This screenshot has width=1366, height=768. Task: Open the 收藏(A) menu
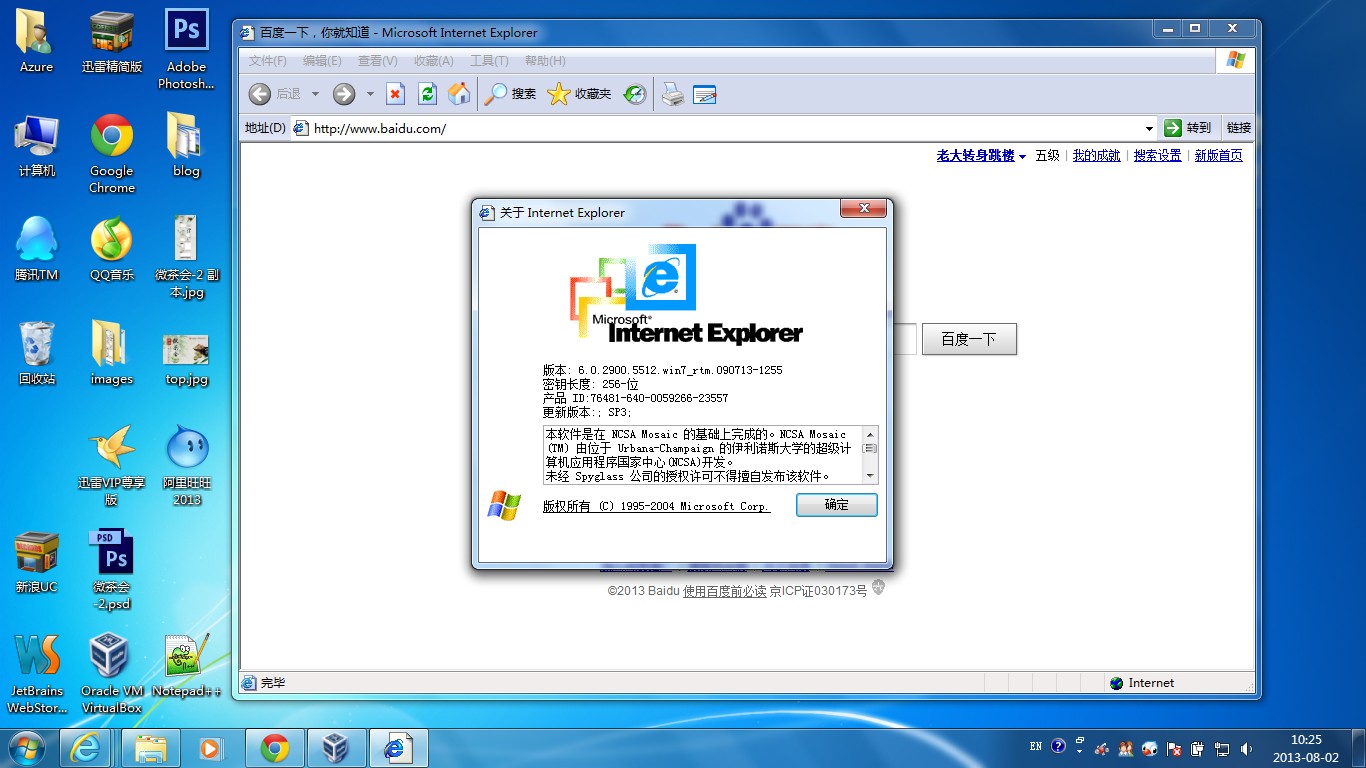433,61
